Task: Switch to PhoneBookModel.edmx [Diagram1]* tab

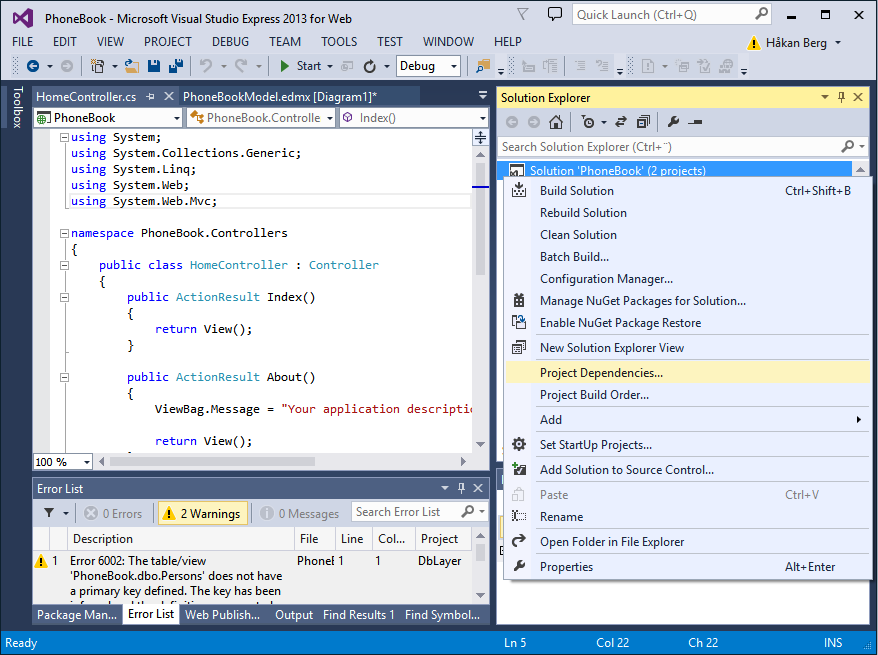Action: coord(280,97)
